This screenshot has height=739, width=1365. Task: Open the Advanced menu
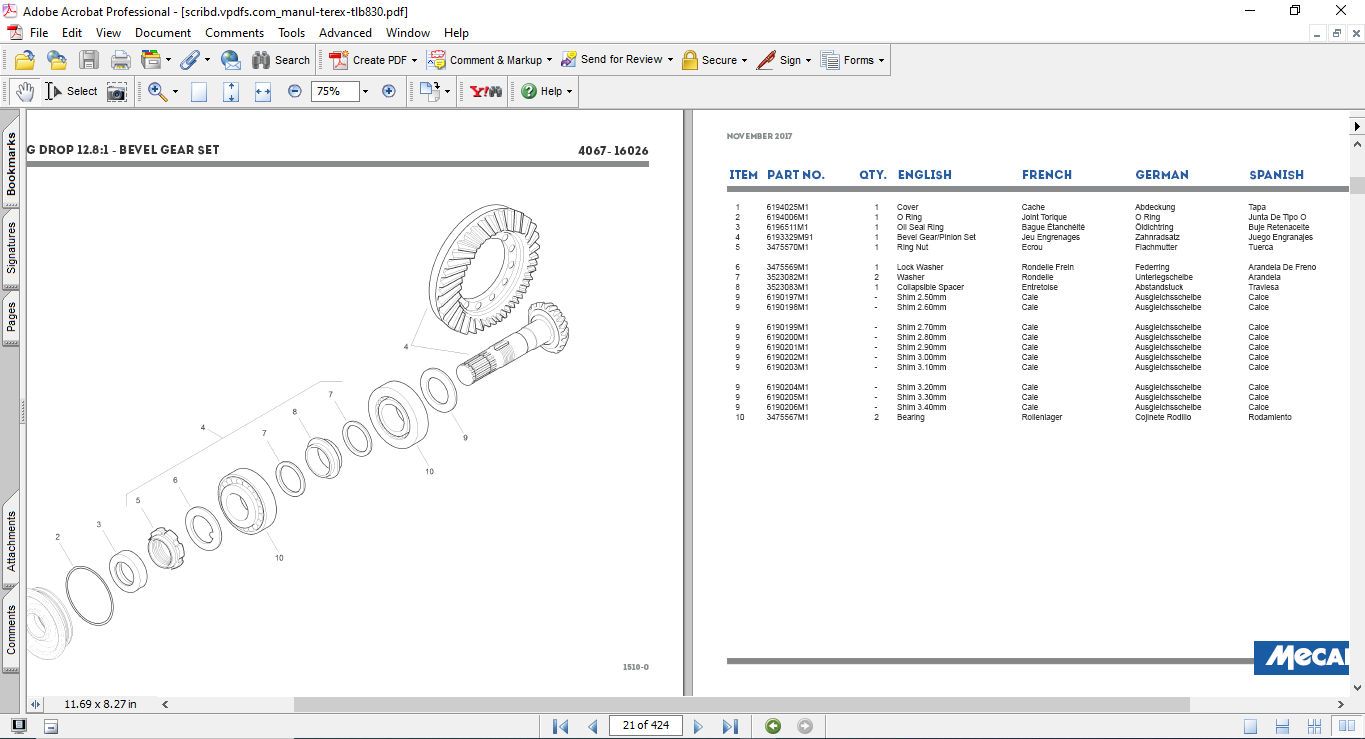[x=345, y=33]
